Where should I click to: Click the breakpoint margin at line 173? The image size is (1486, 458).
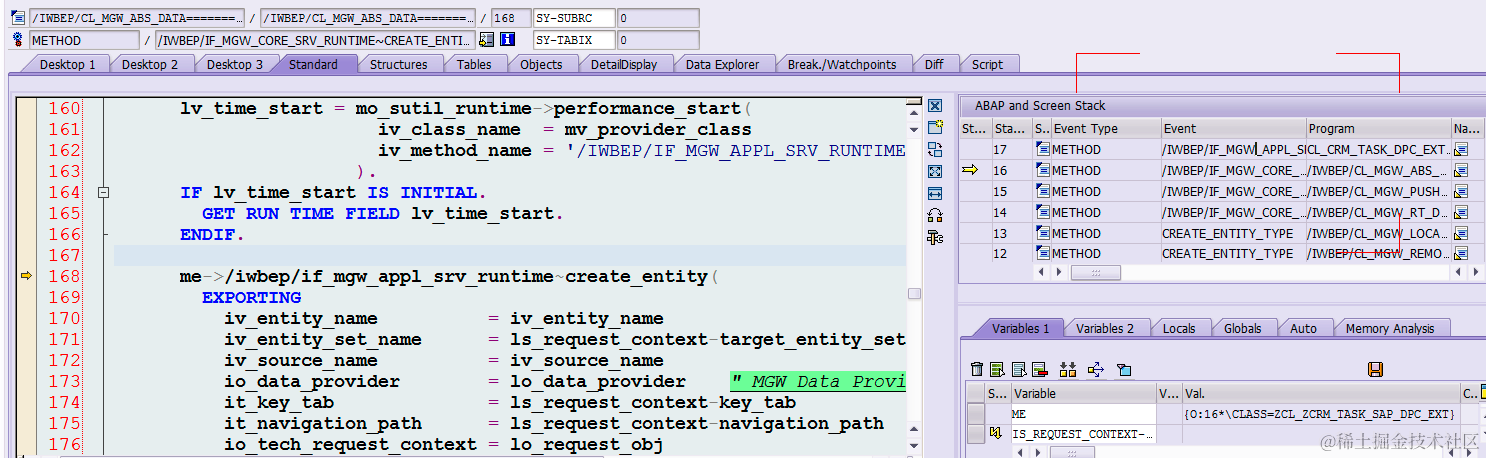pyautogui.click(x=26, y=381)
